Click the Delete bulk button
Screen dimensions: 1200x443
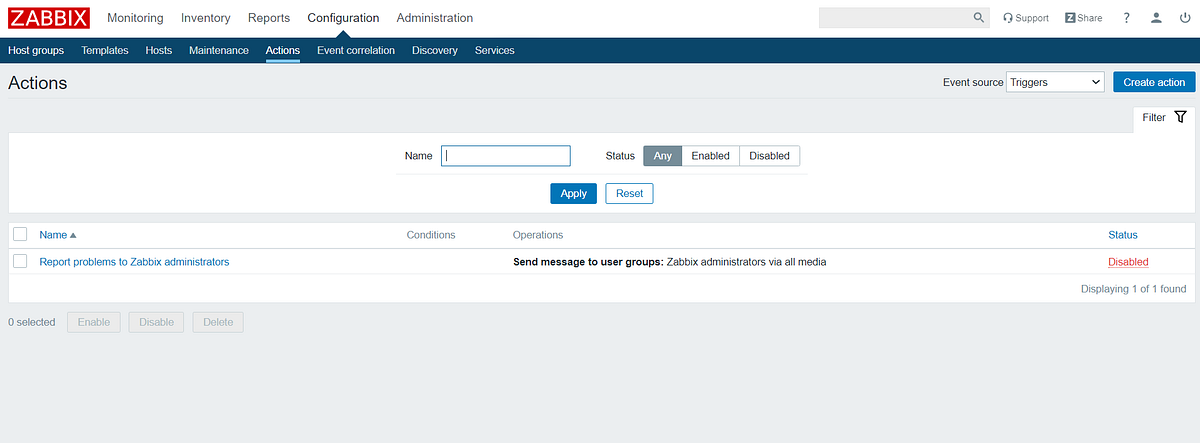(218, 322)
